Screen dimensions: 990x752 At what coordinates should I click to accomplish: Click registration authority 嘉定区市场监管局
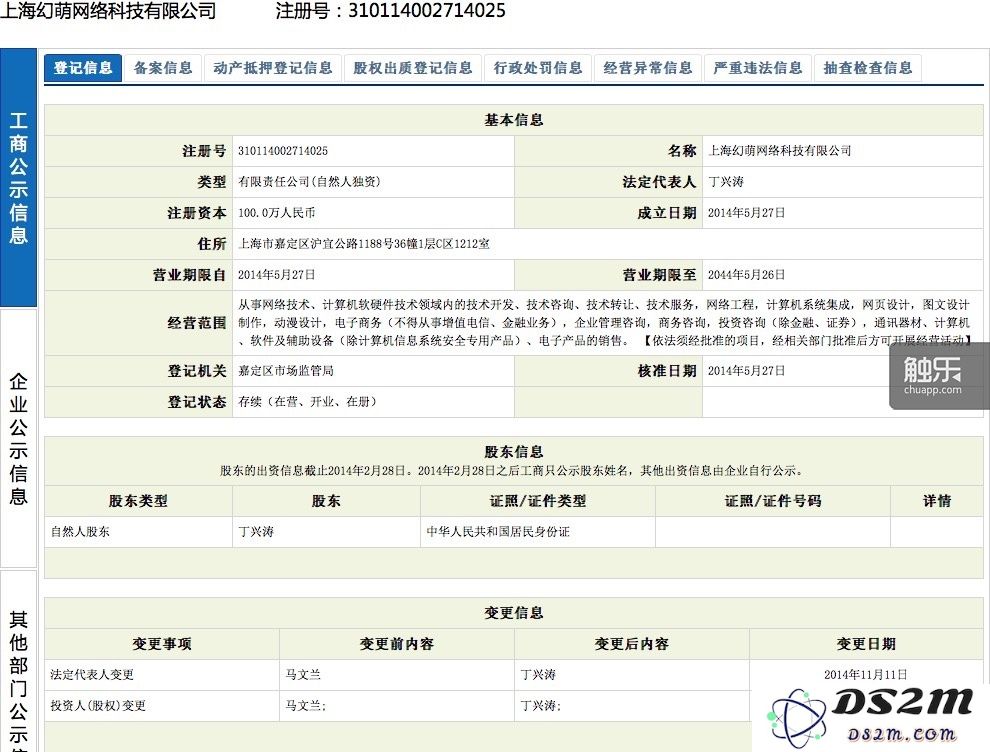click(x=286, y=371)
